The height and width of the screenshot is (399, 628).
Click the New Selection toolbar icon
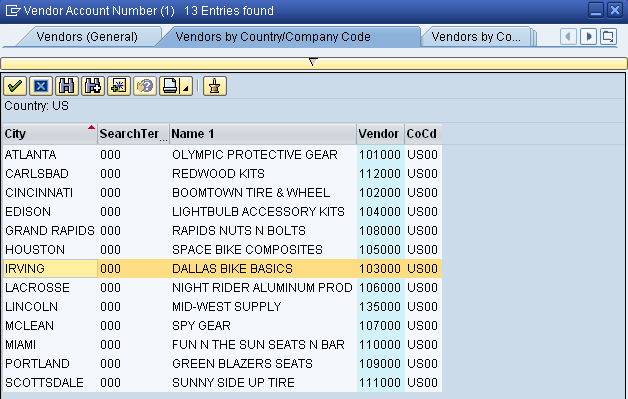tap(119, 86)
